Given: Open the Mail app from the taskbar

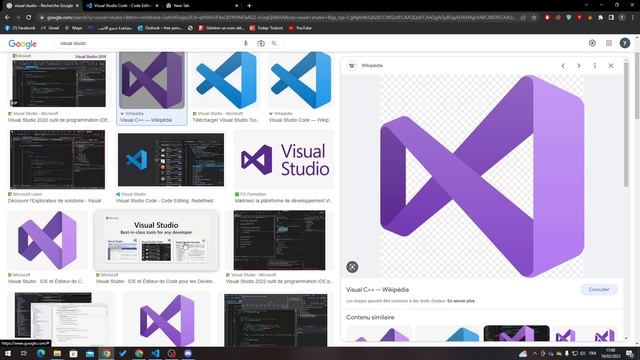Looking at the screenshot, I should tap(90, 353).
